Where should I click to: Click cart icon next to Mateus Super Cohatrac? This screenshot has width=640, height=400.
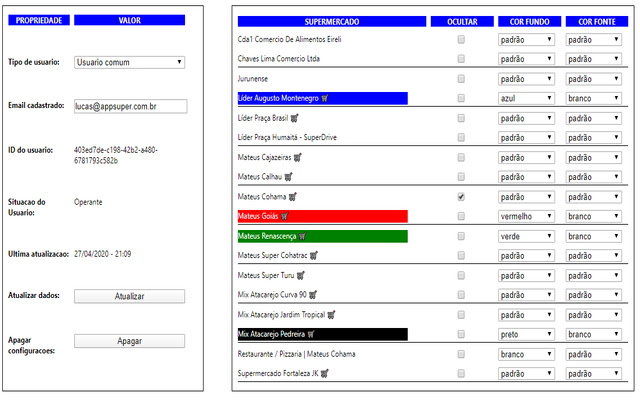click(x=313, y=256)
